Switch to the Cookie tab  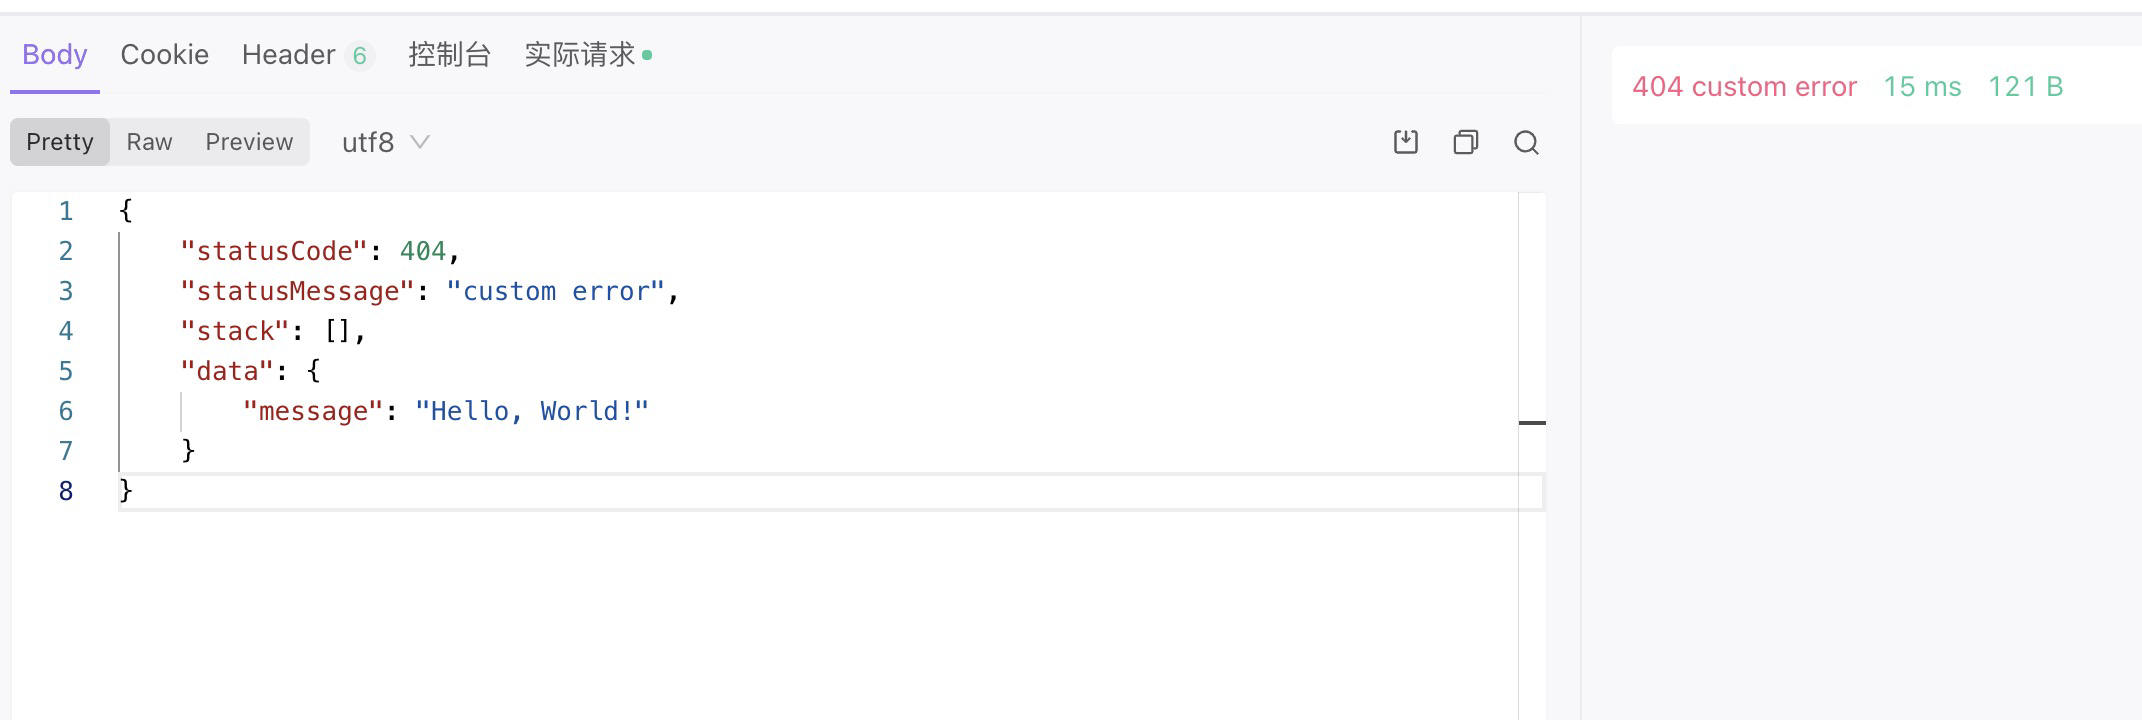click(164, 55)
